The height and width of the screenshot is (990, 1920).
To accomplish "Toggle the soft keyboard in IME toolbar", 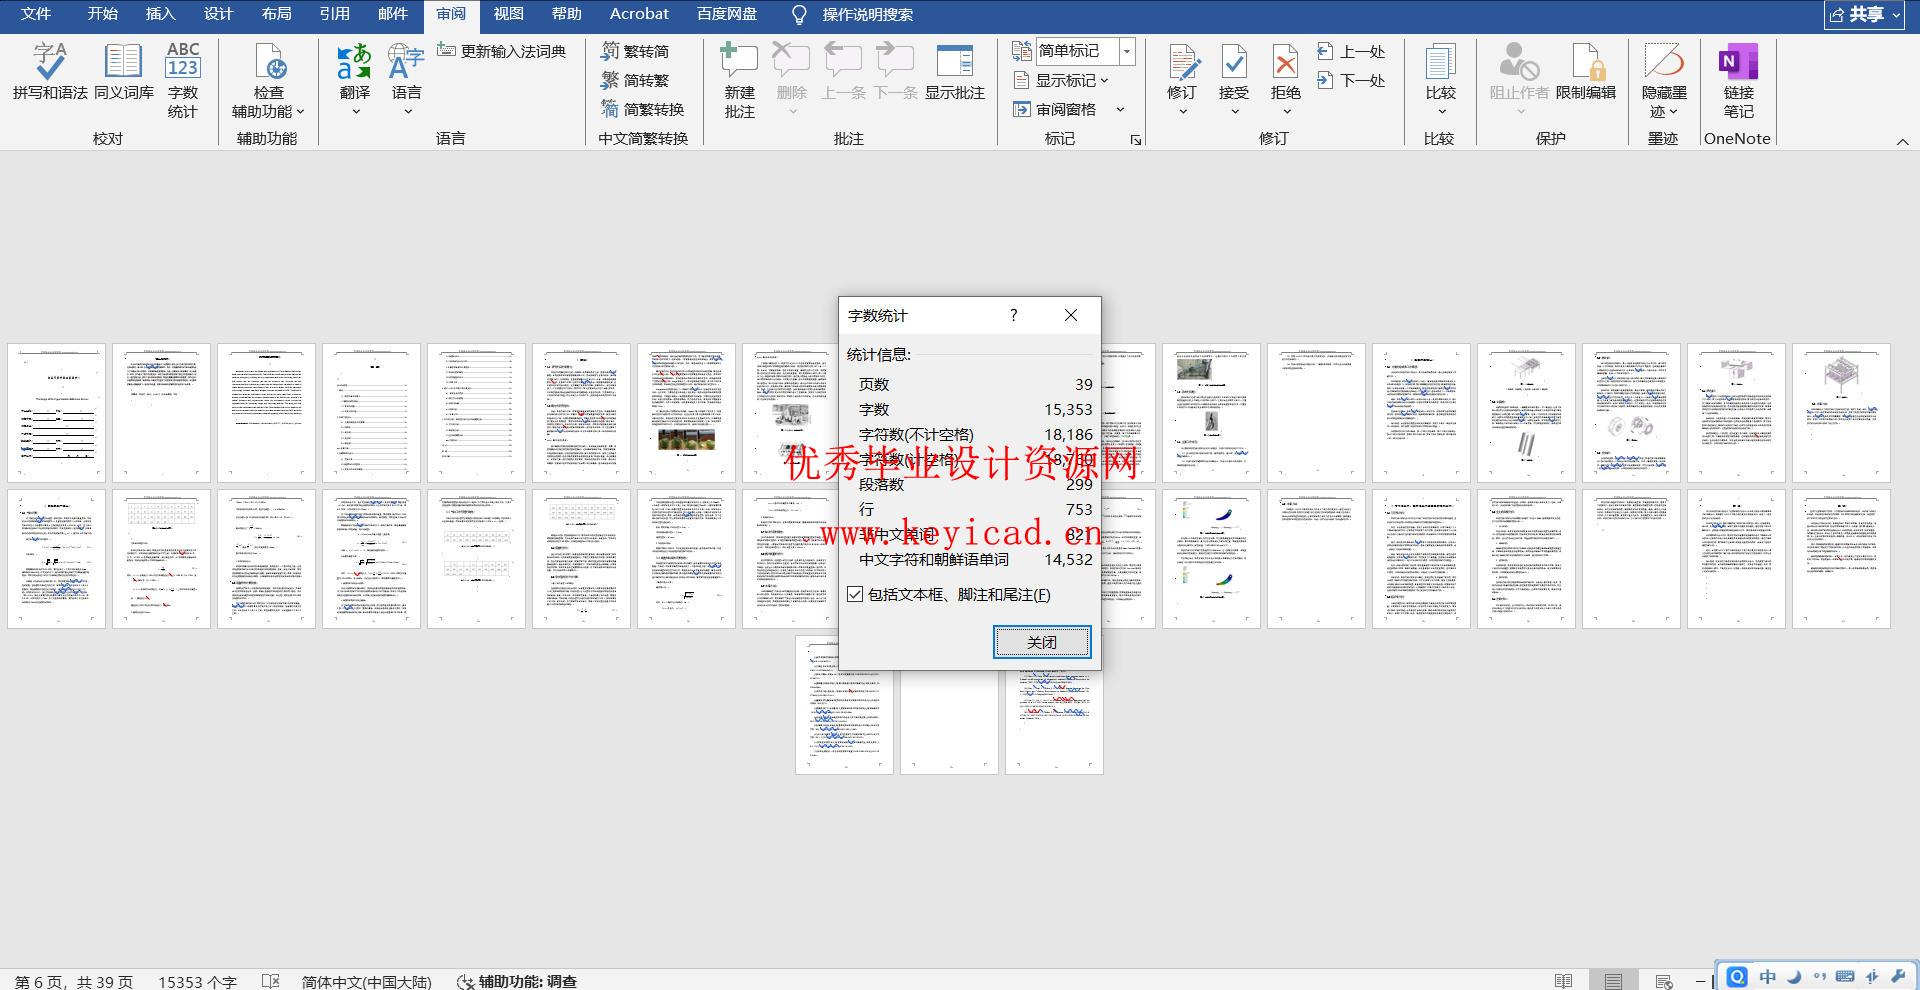I will (x=1845, y=977).
